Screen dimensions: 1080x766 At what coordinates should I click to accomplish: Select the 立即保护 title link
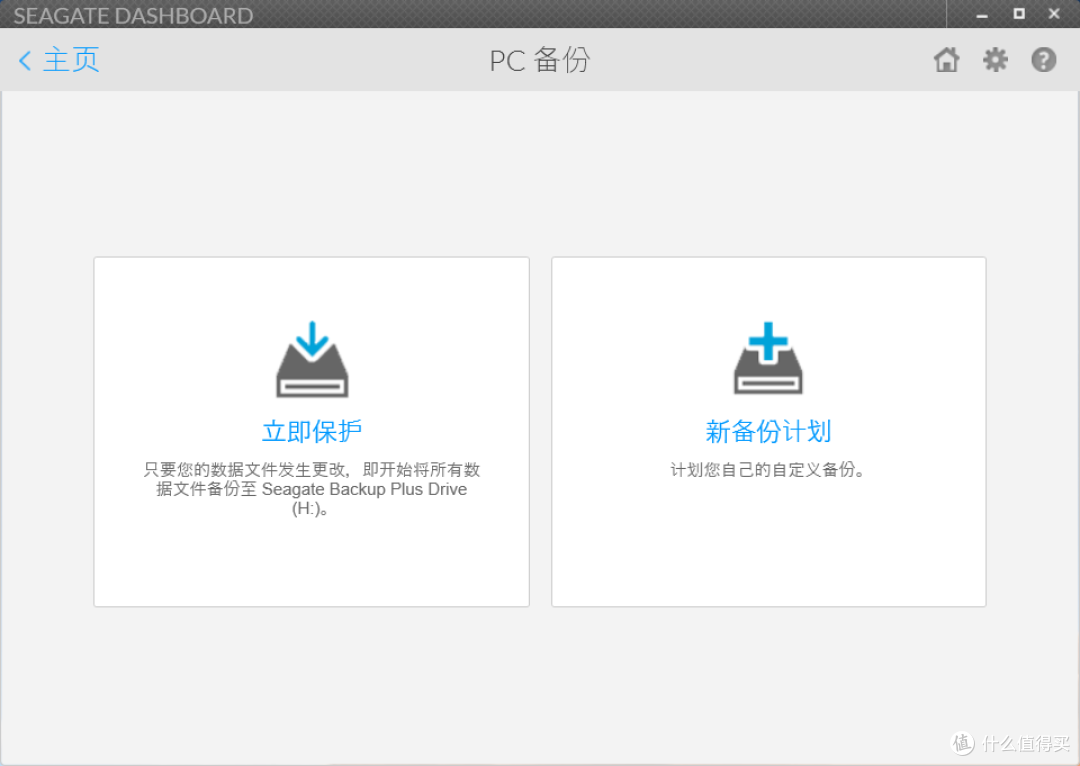click(x=312, y=432)
